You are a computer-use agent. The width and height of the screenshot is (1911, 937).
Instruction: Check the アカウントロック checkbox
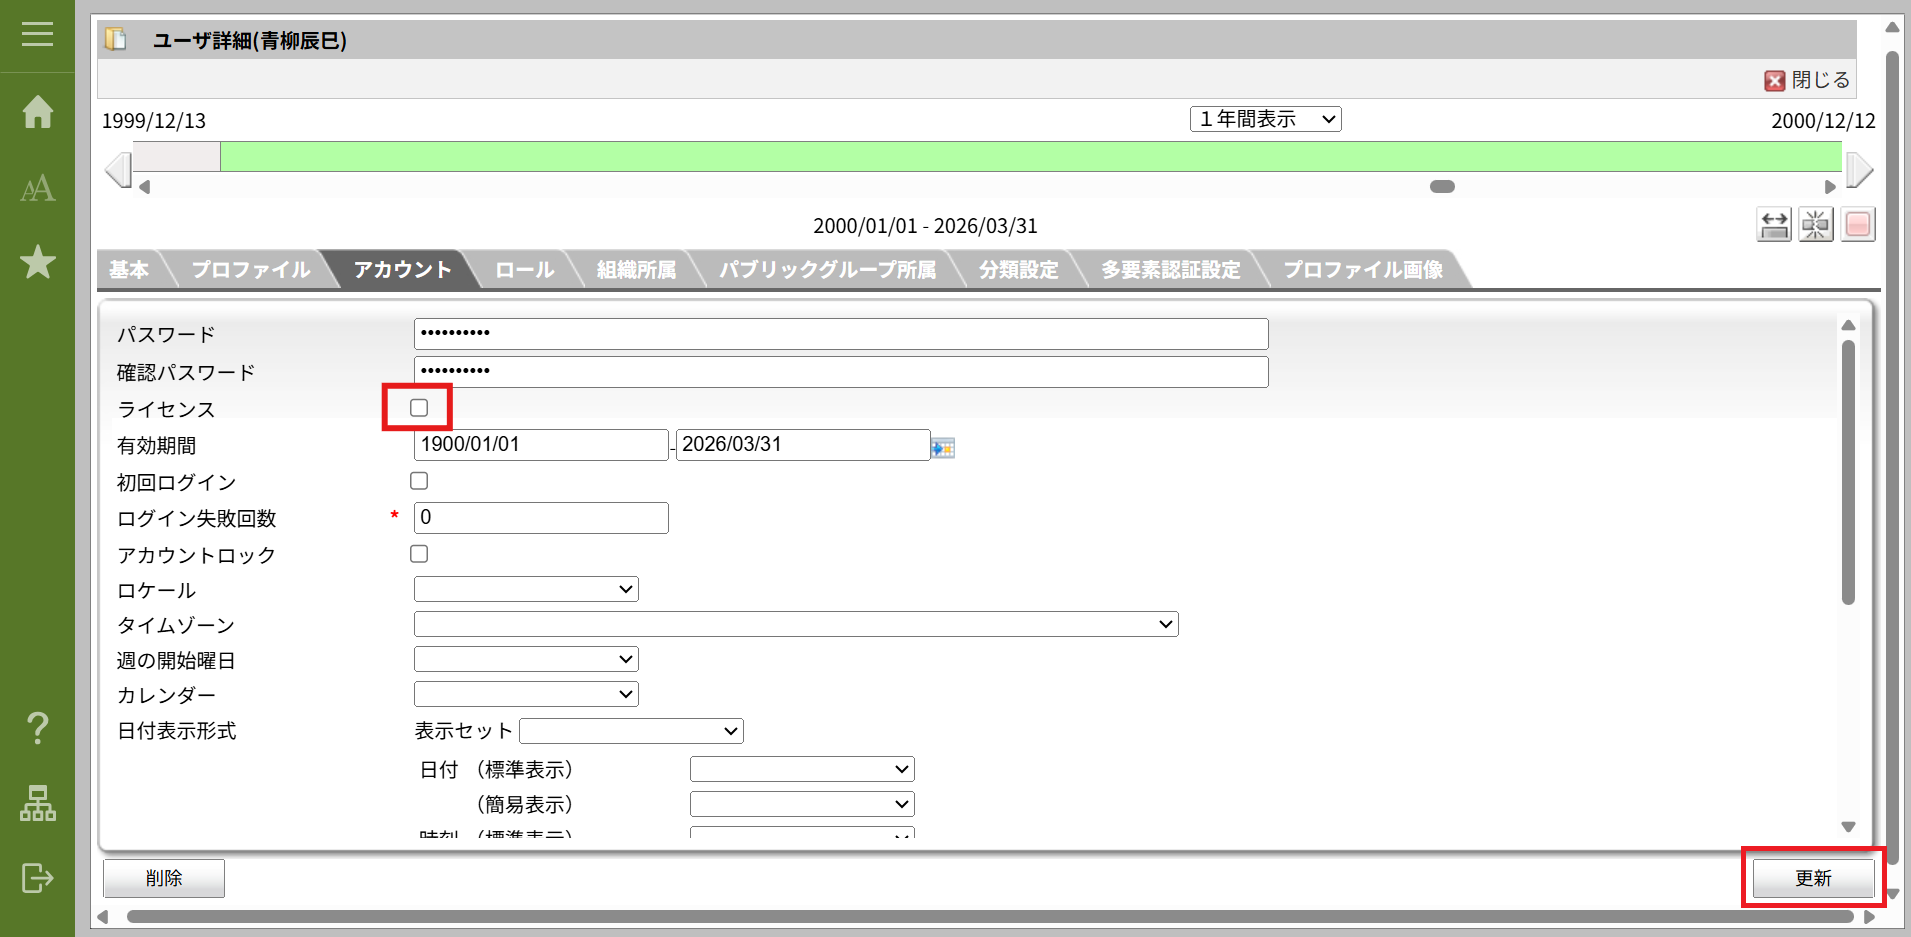point(419,554)
